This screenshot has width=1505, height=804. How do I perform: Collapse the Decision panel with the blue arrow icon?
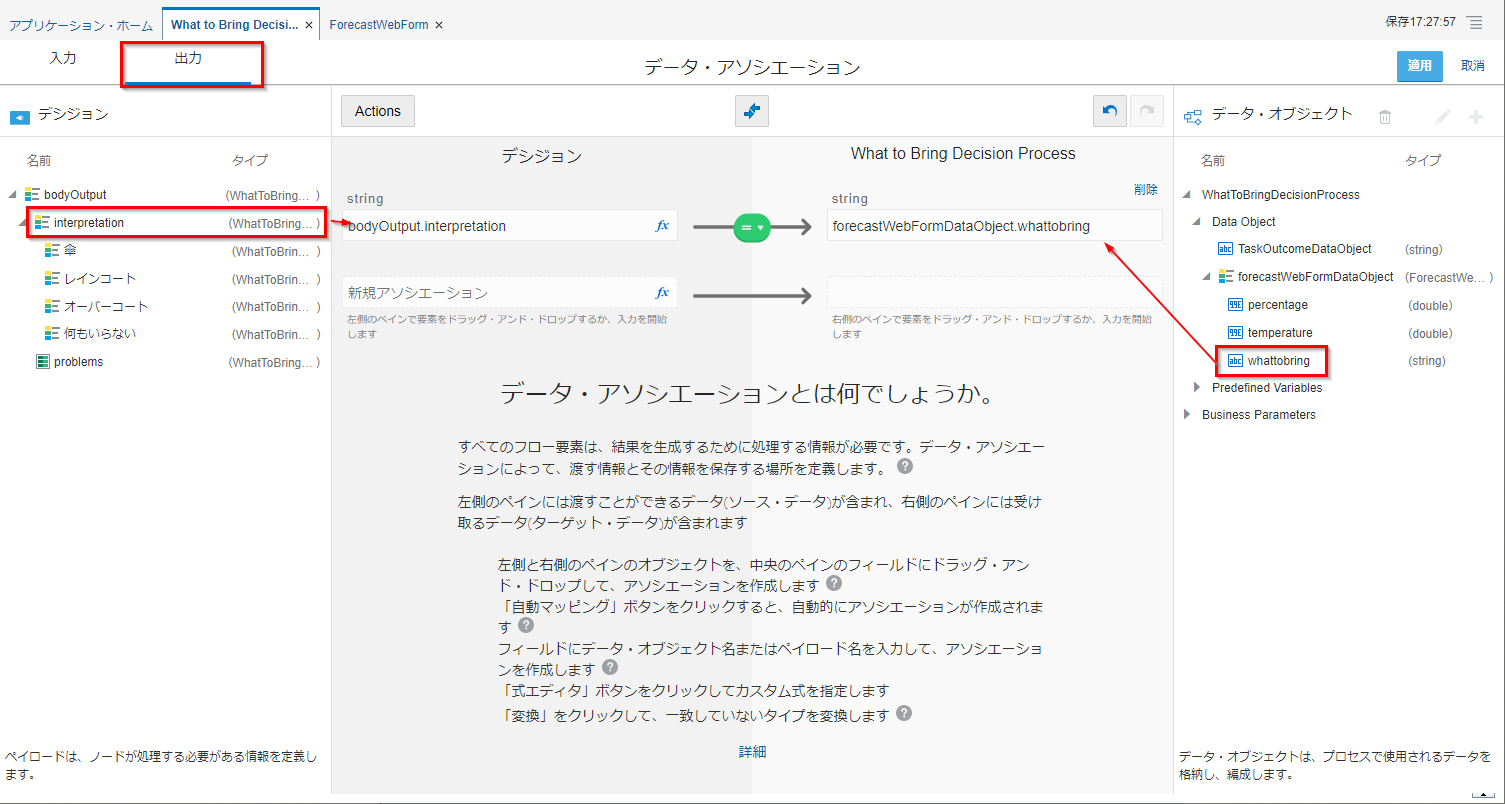[x=20, y=117]
